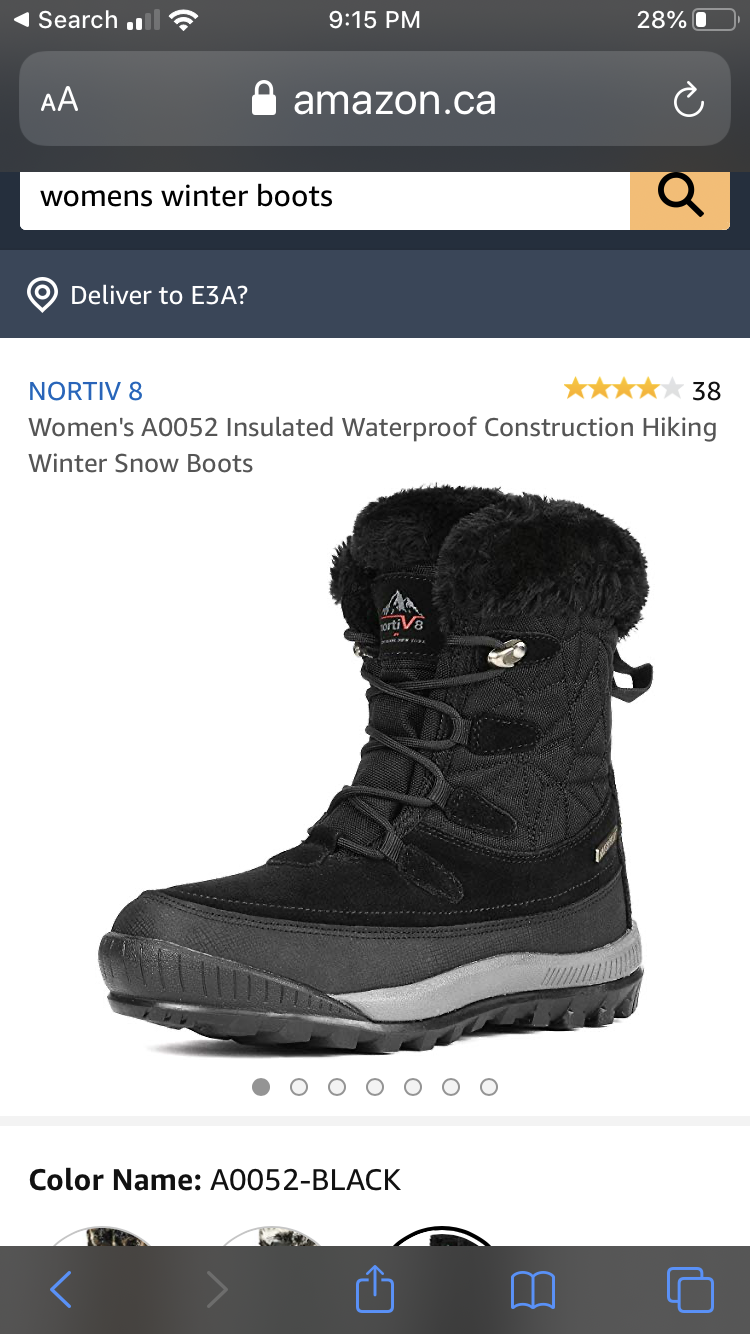
Task: Open the bookmarks book icon
Action: [532, 1291]
